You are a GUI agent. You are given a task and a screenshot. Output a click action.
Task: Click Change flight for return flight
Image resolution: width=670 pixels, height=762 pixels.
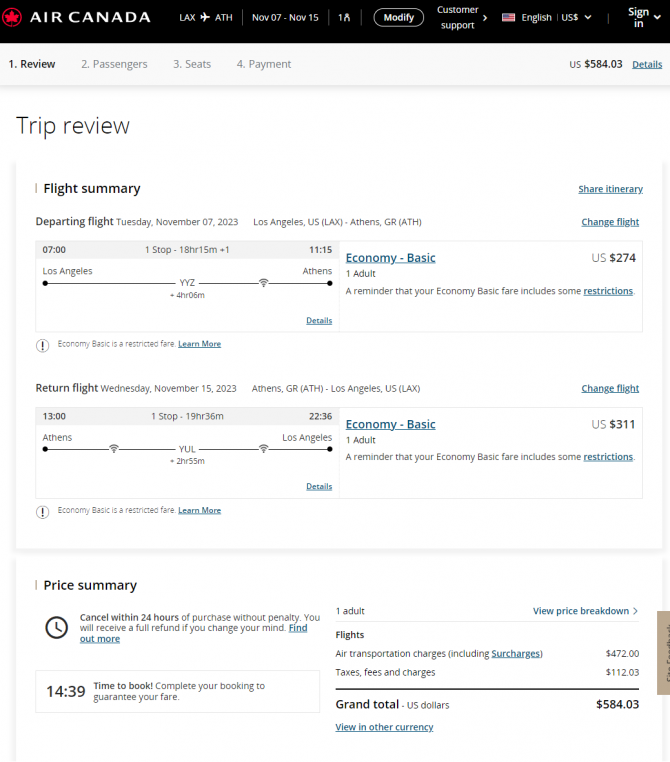(610, 388)
